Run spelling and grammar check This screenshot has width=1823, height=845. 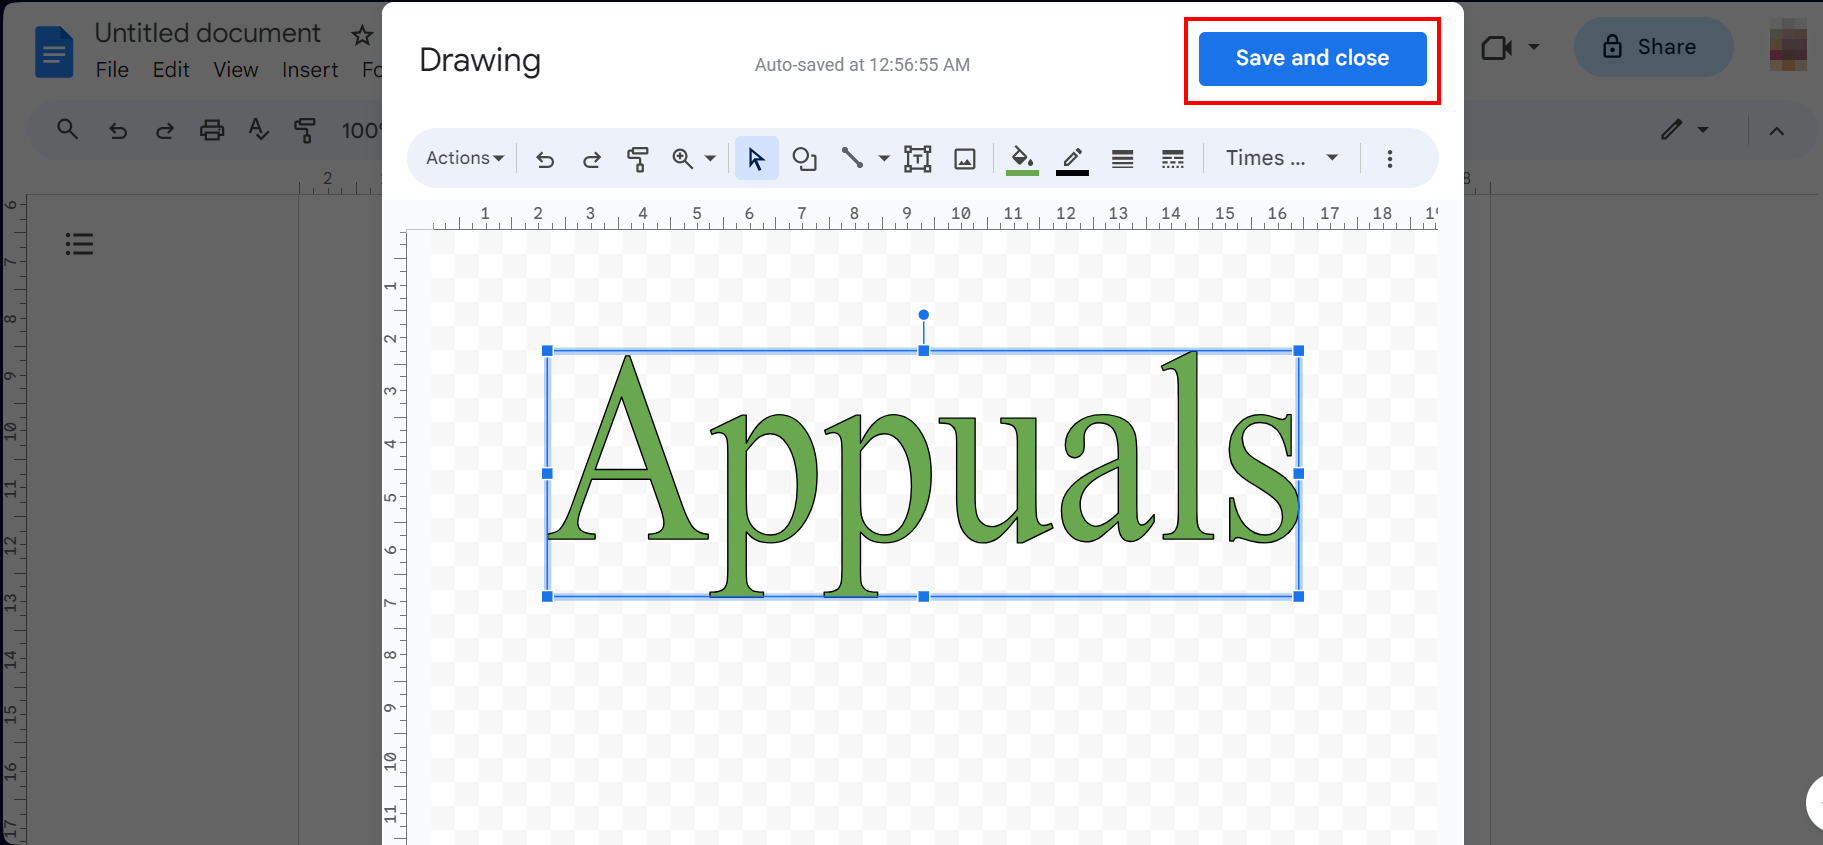[259, 130]
